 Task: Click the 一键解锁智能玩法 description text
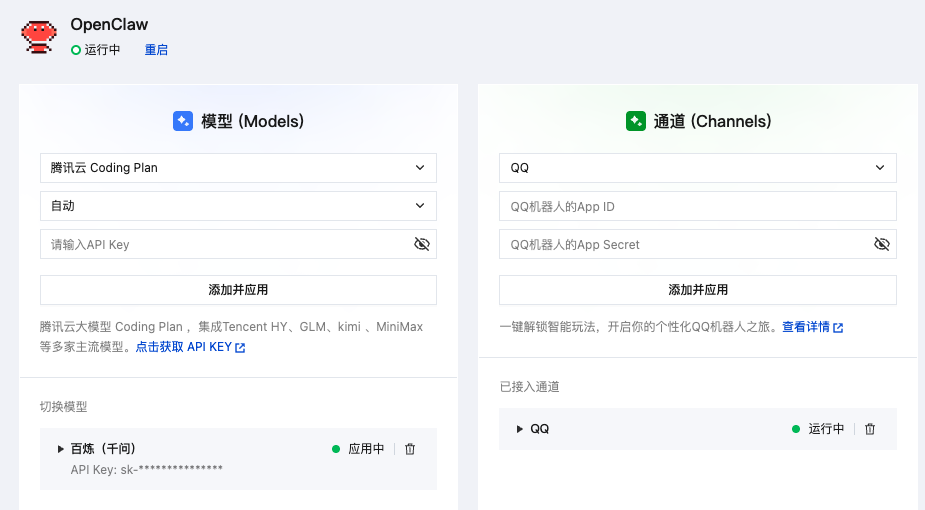point(639,327)
